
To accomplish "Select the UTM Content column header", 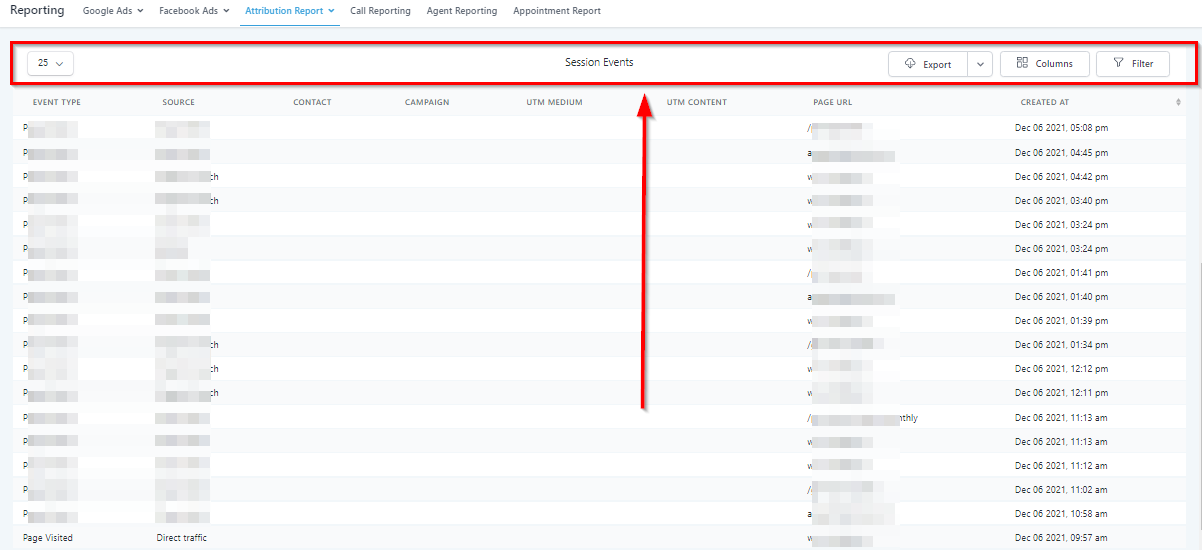I will pos(697,102).
